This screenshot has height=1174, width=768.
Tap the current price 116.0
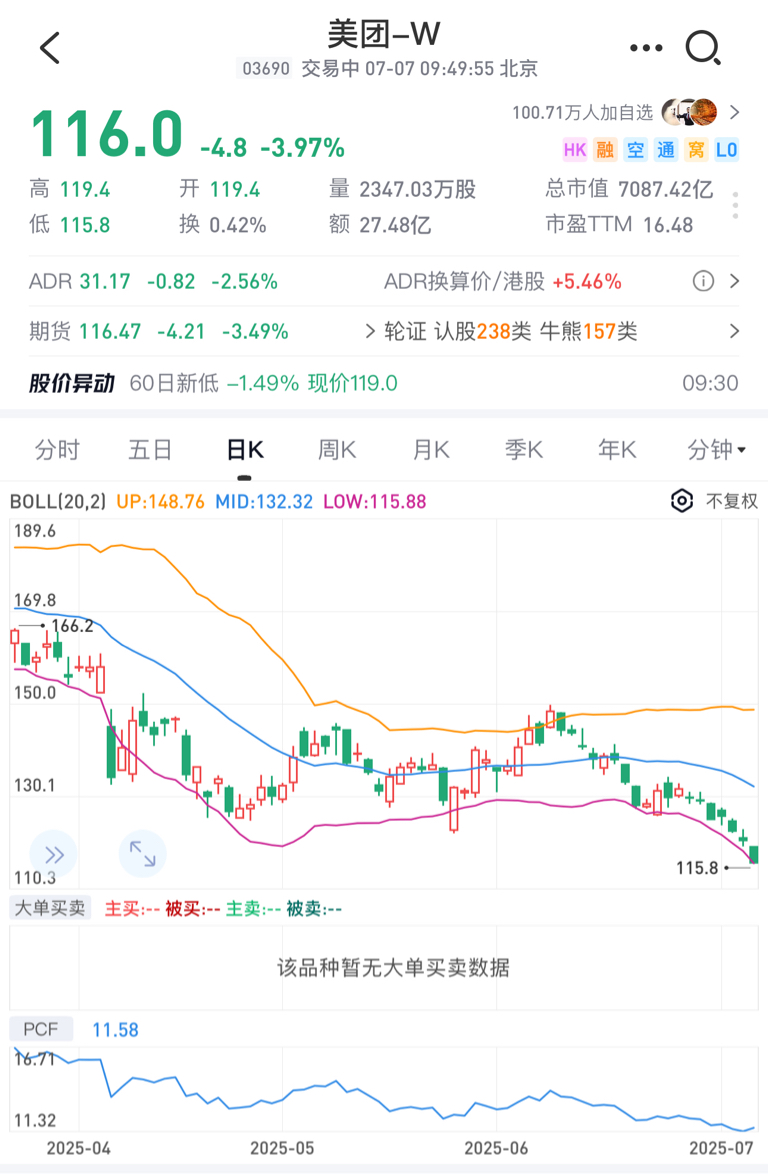106,134
